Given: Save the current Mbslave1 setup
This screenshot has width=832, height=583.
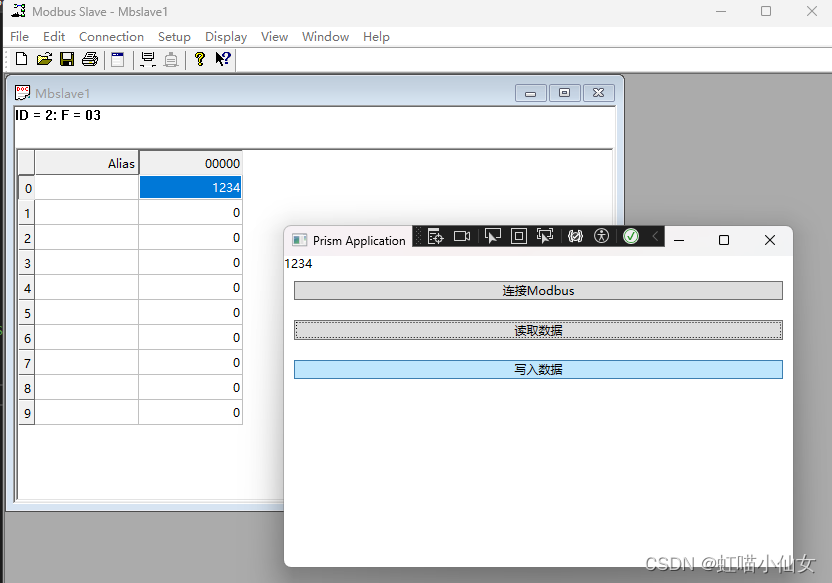Looking at the screenshot, I should tap(66, 59).
